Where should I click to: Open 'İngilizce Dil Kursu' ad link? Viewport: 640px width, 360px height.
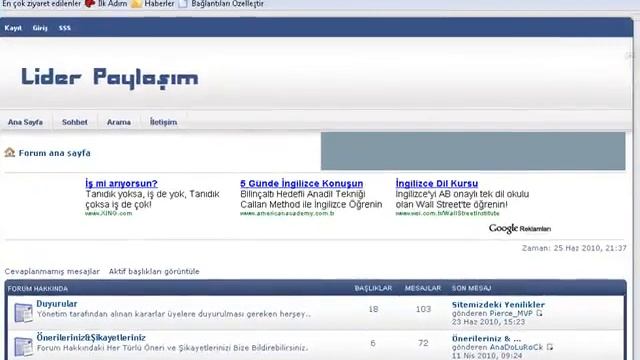click(x=437, y=184)
